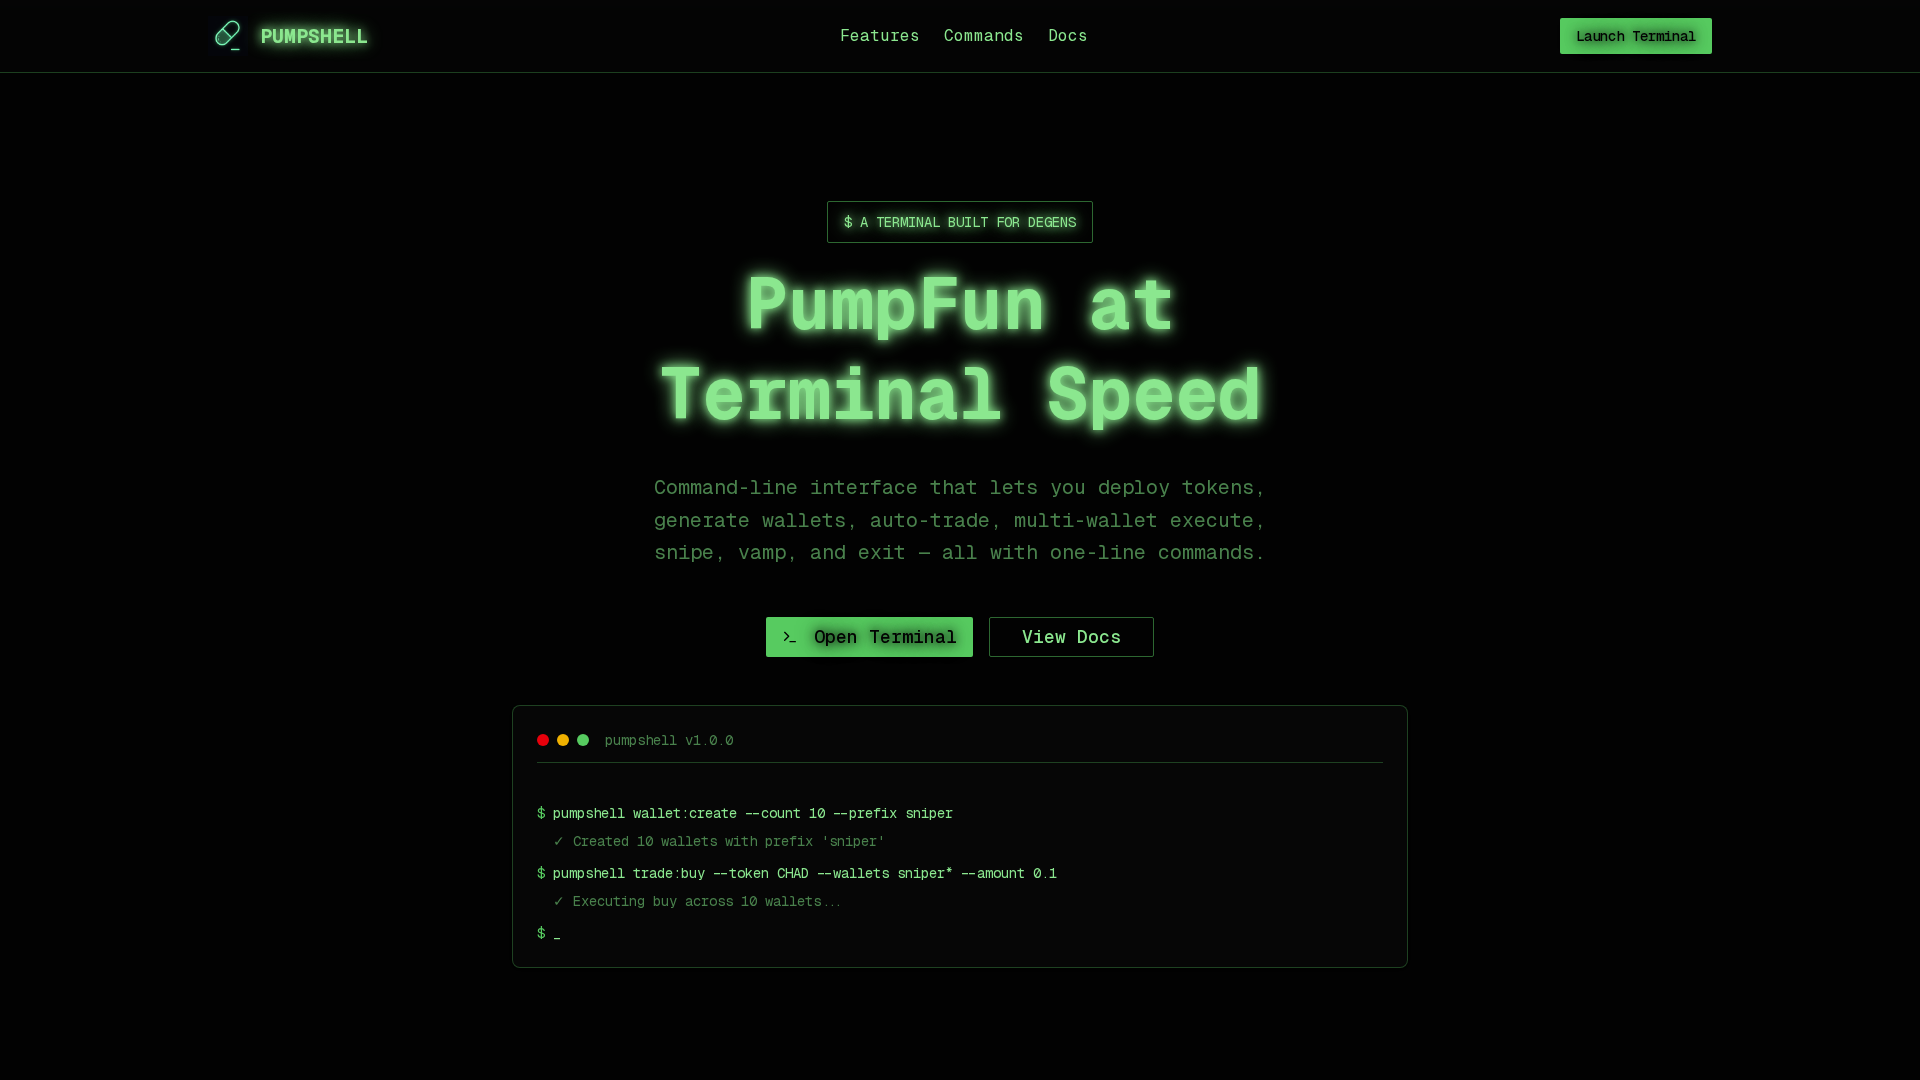Click the red dot in terminal window

(543, 740)
